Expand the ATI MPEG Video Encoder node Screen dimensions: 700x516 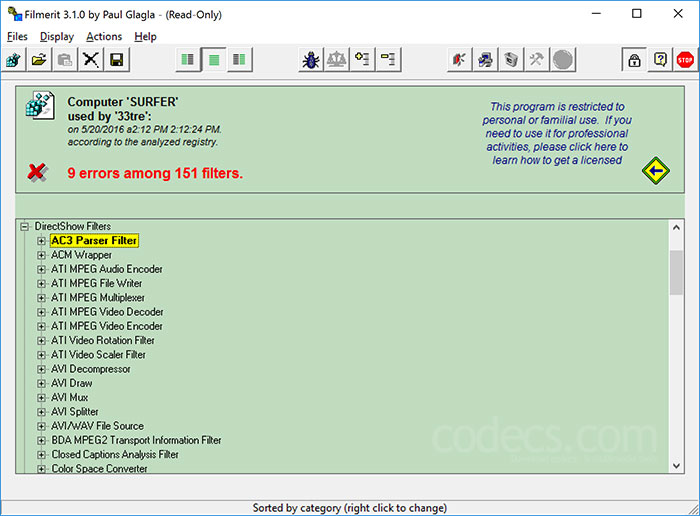pyautogui.click(x=41, y=327)
